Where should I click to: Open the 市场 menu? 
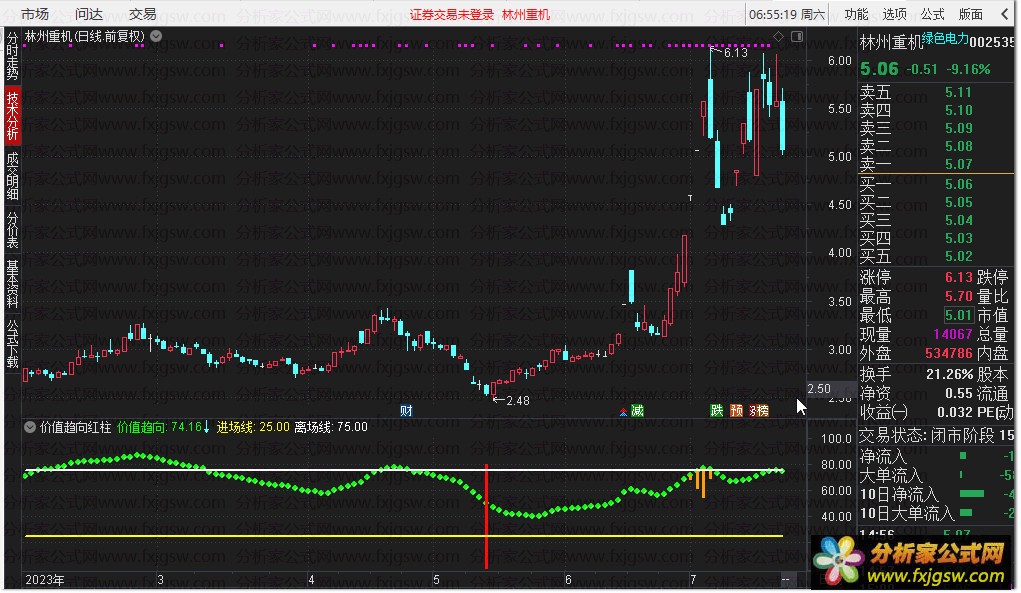click(35, 14)
